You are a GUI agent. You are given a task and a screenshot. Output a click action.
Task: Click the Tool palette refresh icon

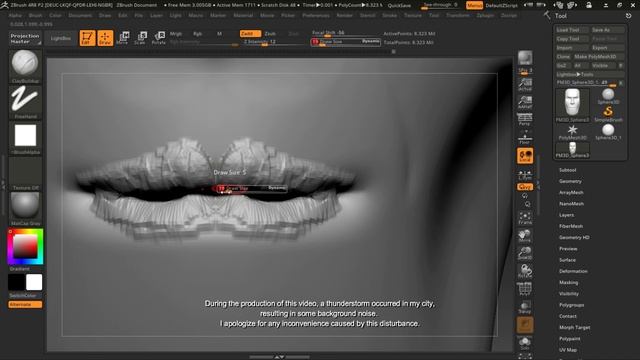[628, 16]
